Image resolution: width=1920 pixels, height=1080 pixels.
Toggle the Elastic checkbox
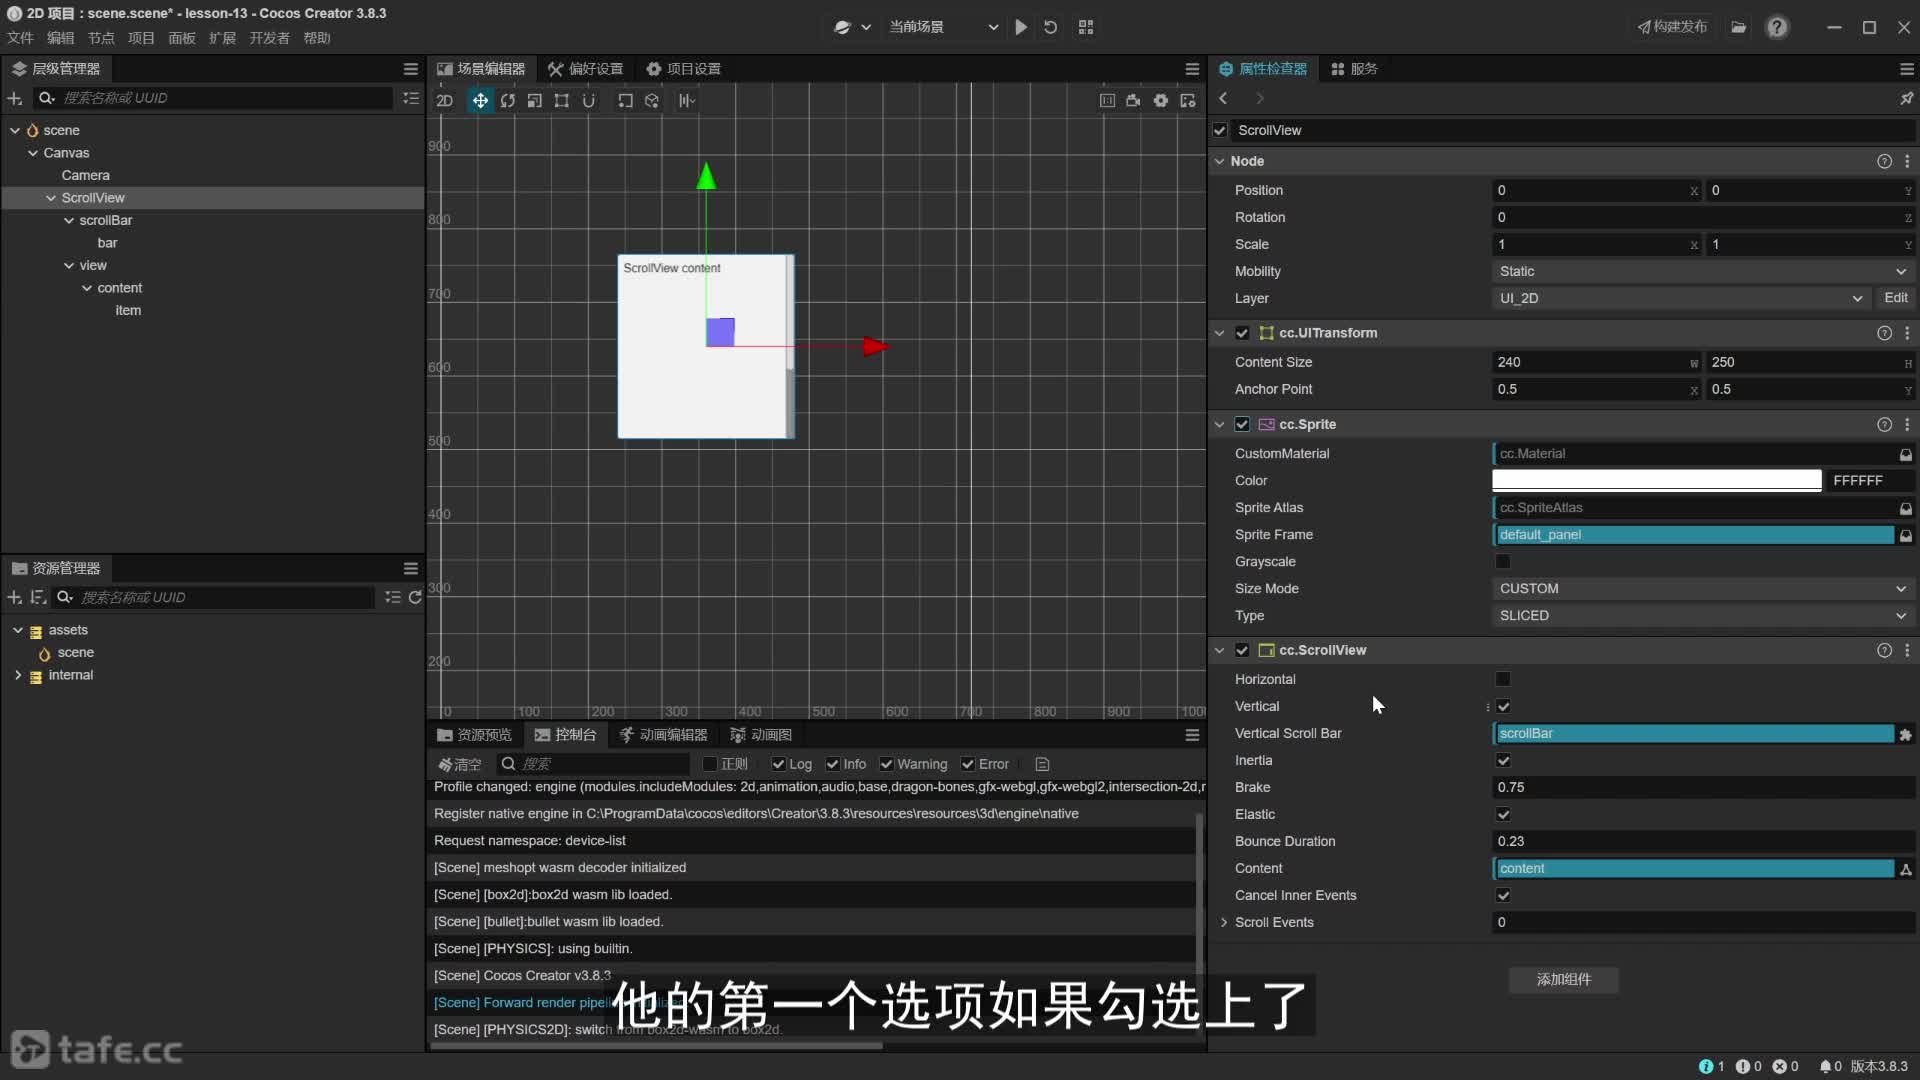coord(1503,814)
